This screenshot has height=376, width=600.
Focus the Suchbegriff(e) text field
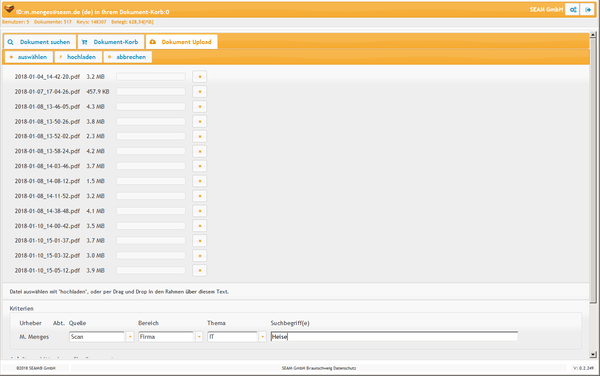click(394, 337)
